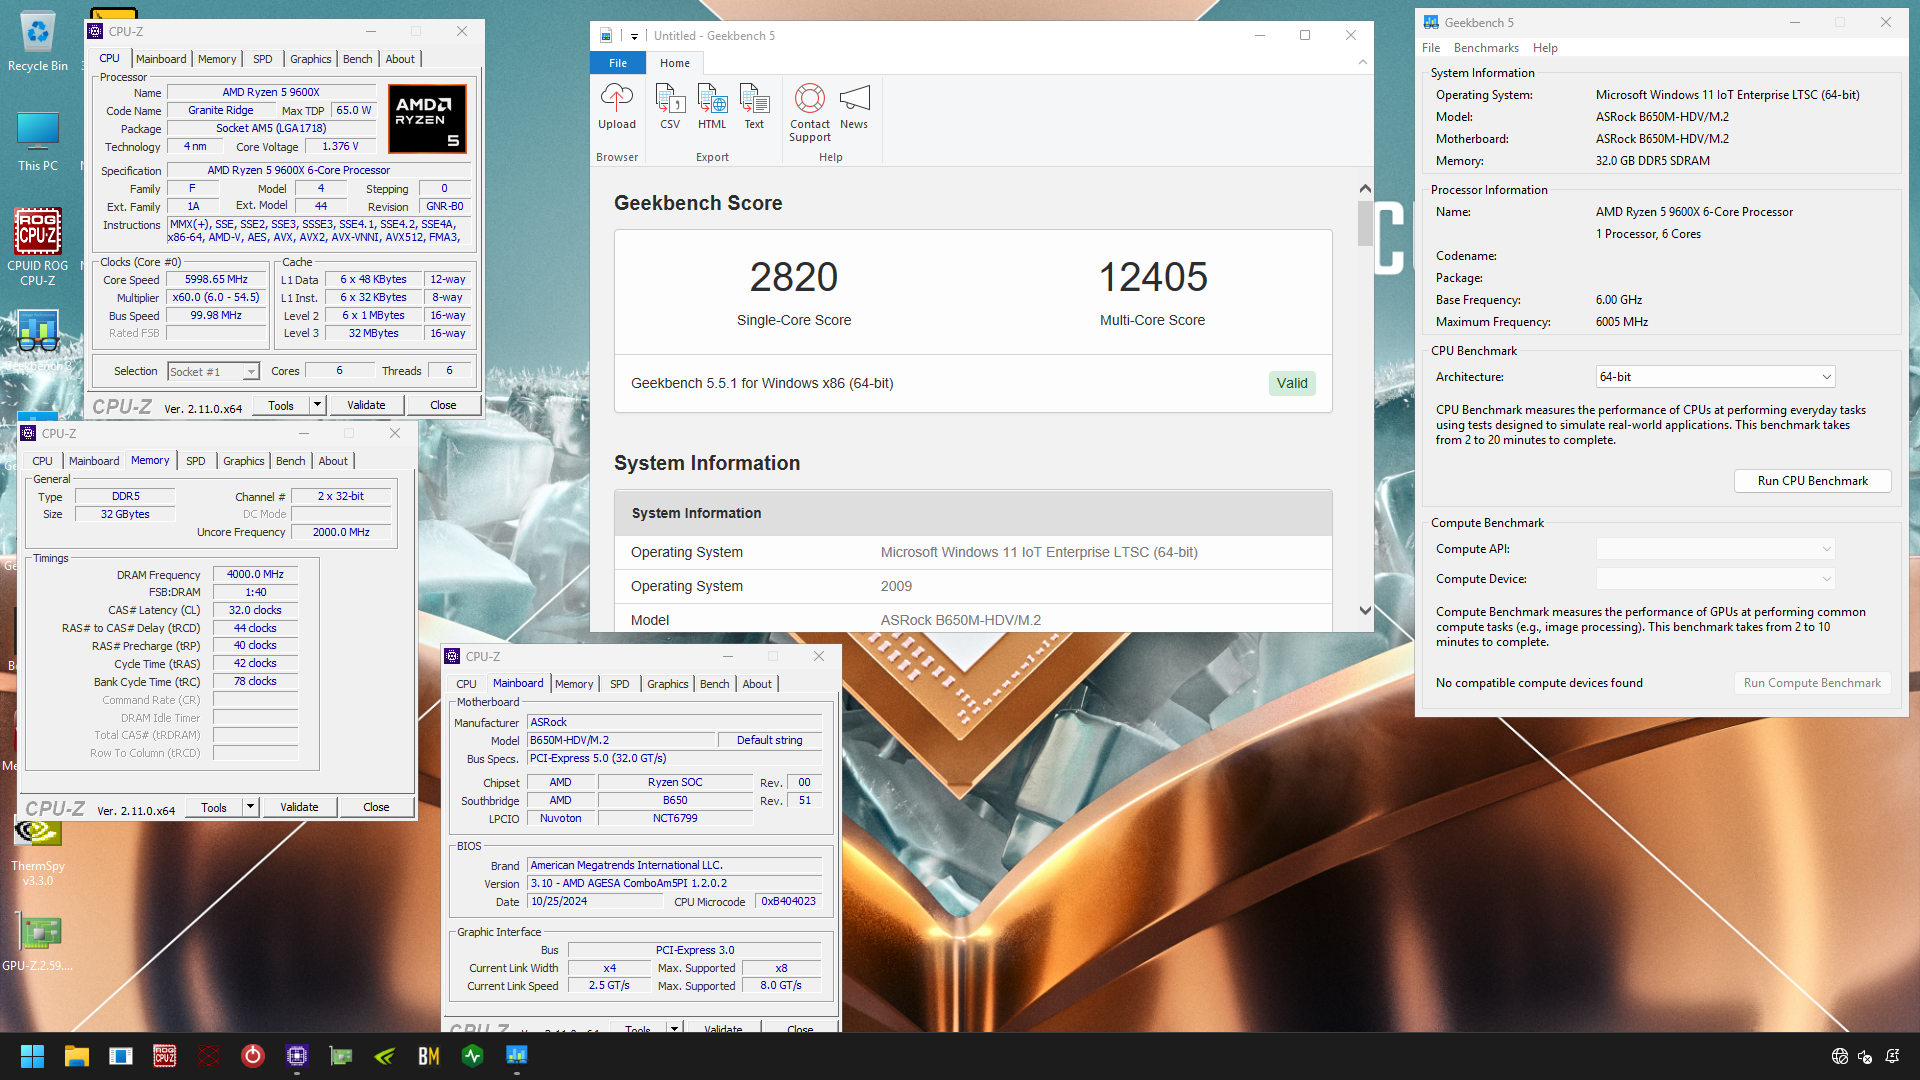Open Graphics tab in Memory CPU-Z window
Screen dimensions: 1920x1080
pos(243,461)
